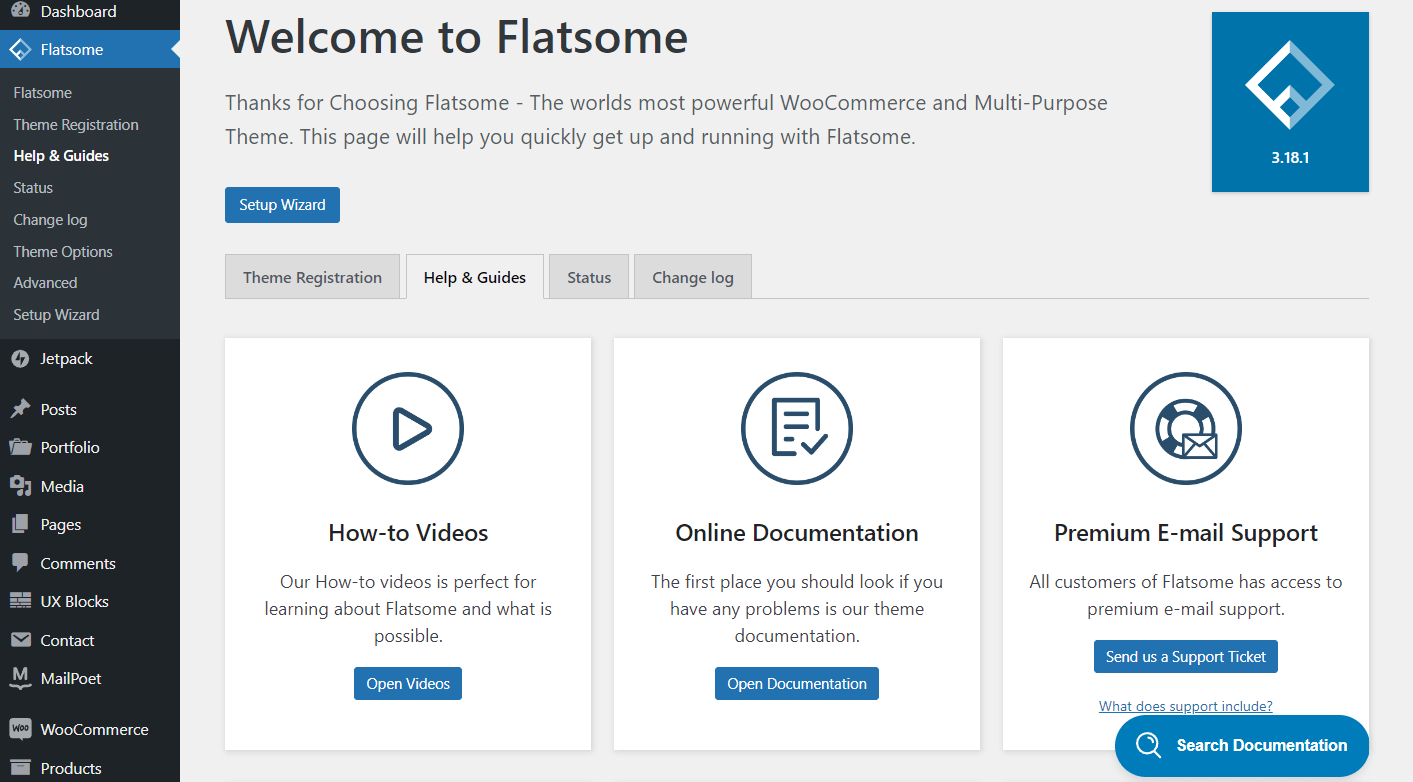Open the Contact envelope menu item
This screenshot has height=782, width=1413.
pyautogui.click(x=67, y=641)
